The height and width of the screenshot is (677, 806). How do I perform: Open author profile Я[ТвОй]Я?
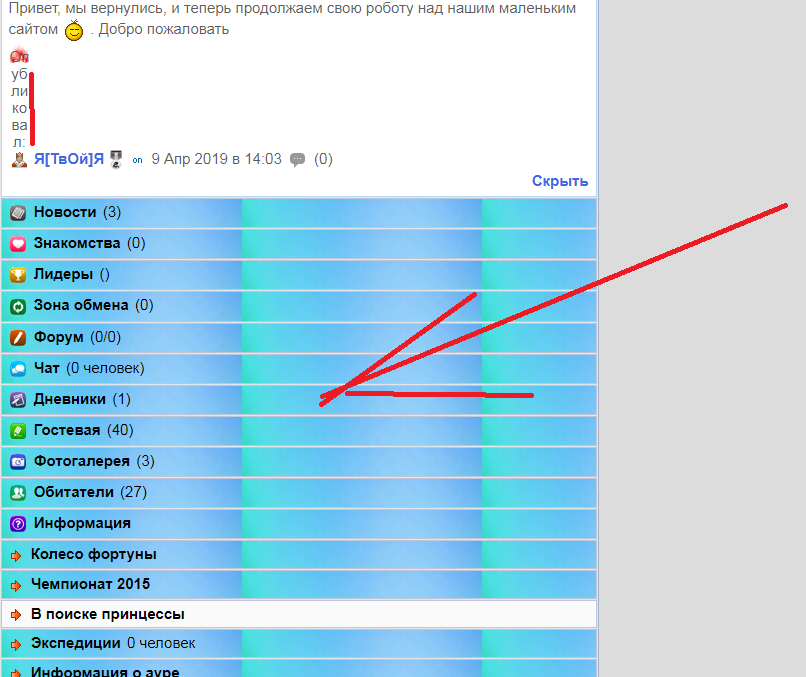(68, 159)
